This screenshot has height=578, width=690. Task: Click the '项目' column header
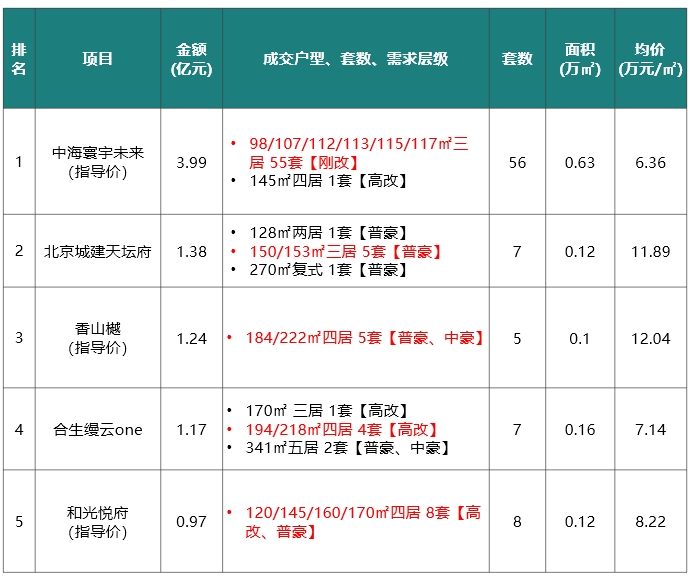click(98, 59)
